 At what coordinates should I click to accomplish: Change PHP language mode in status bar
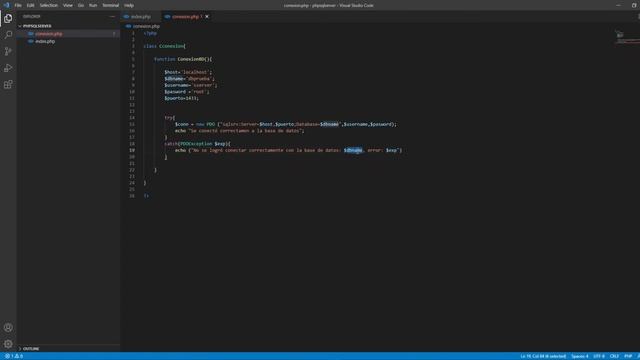pos(628,356)
